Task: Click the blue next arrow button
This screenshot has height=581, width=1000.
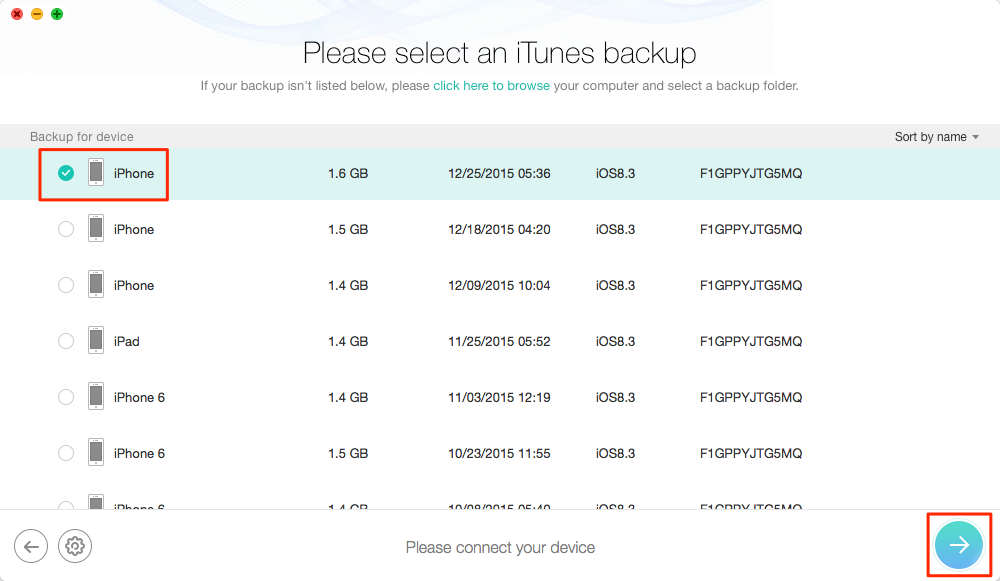Action: pos(959,545)
